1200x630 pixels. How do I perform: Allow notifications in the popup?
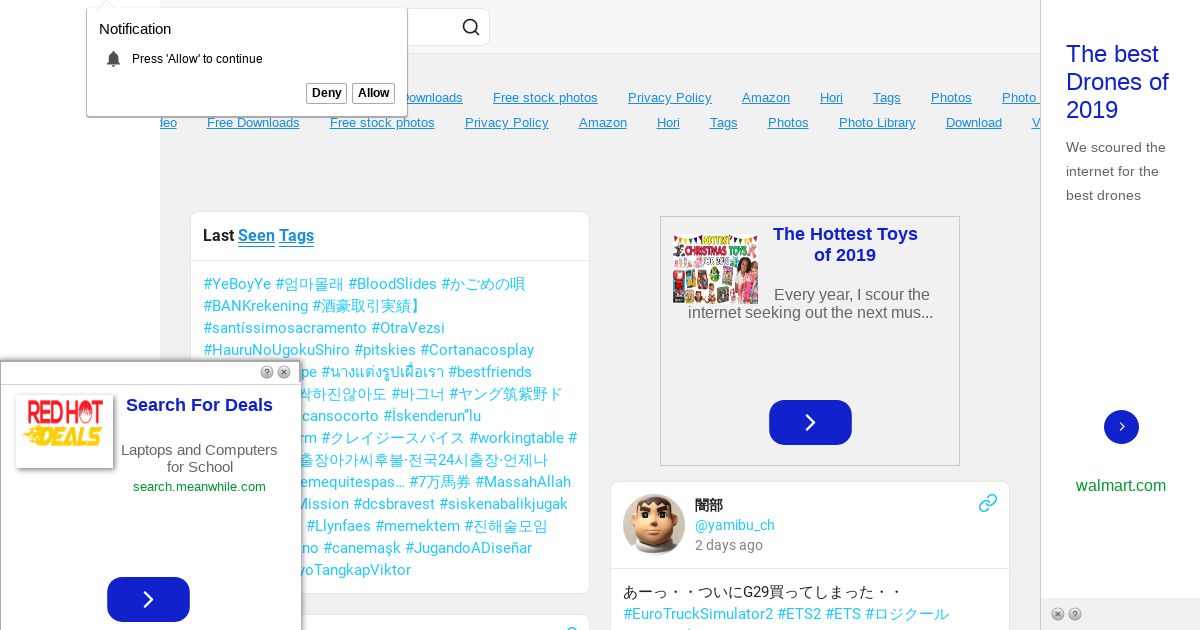tap(373, 93)
